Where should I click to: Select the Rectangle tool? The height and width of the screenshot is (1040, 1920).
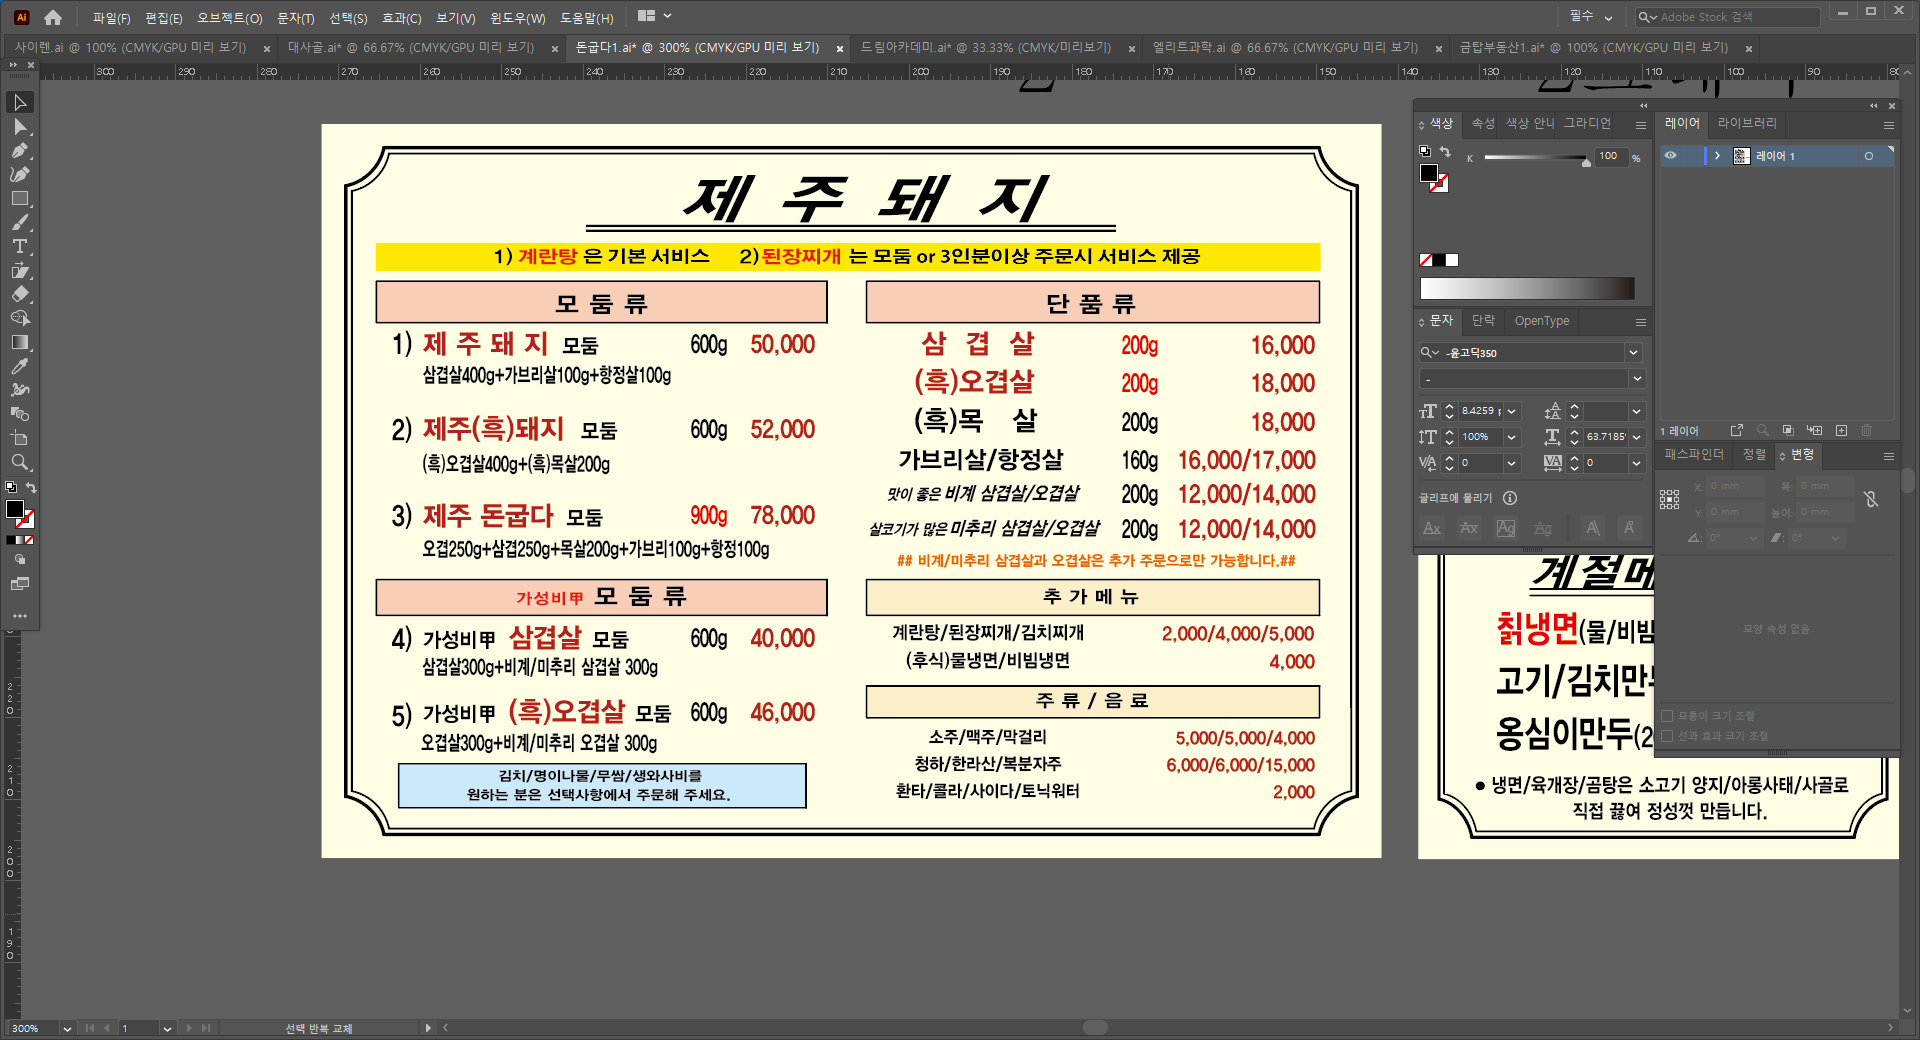pyautogui.click(x=19, y=199)
